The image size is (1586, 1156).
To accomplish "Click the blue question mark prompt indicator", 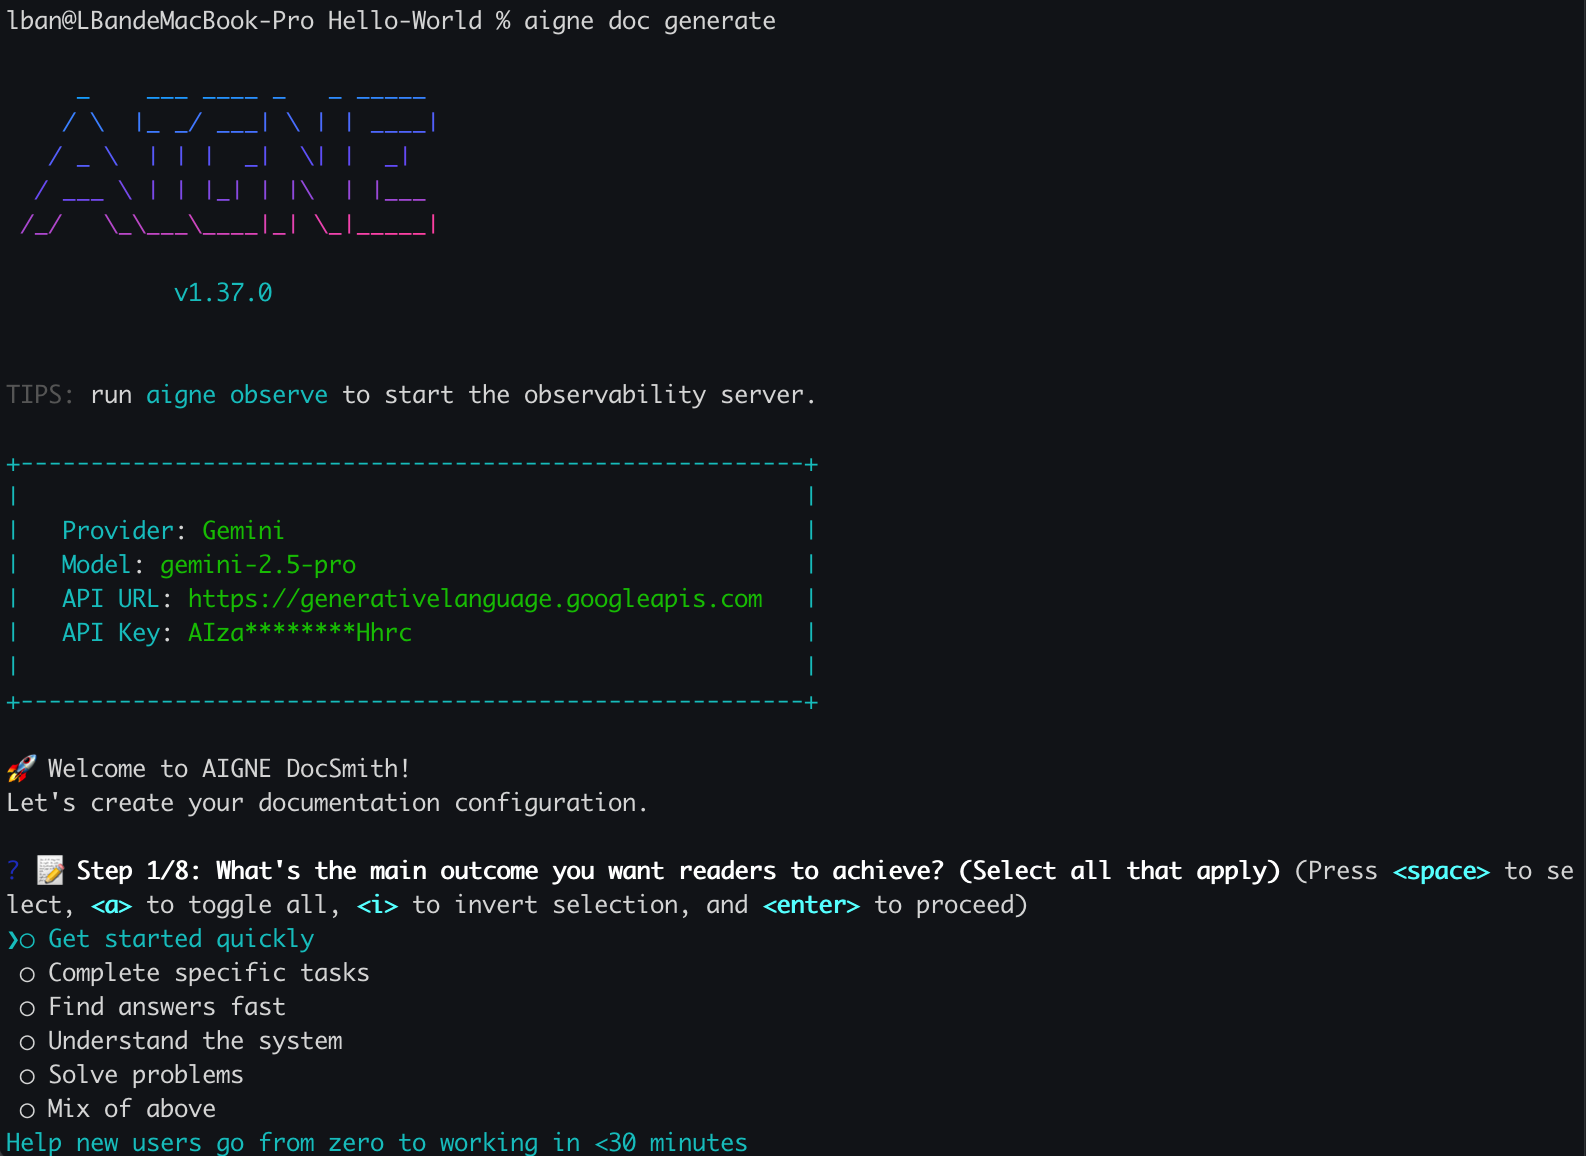I will pyautogui.click(x=13, y=871).
